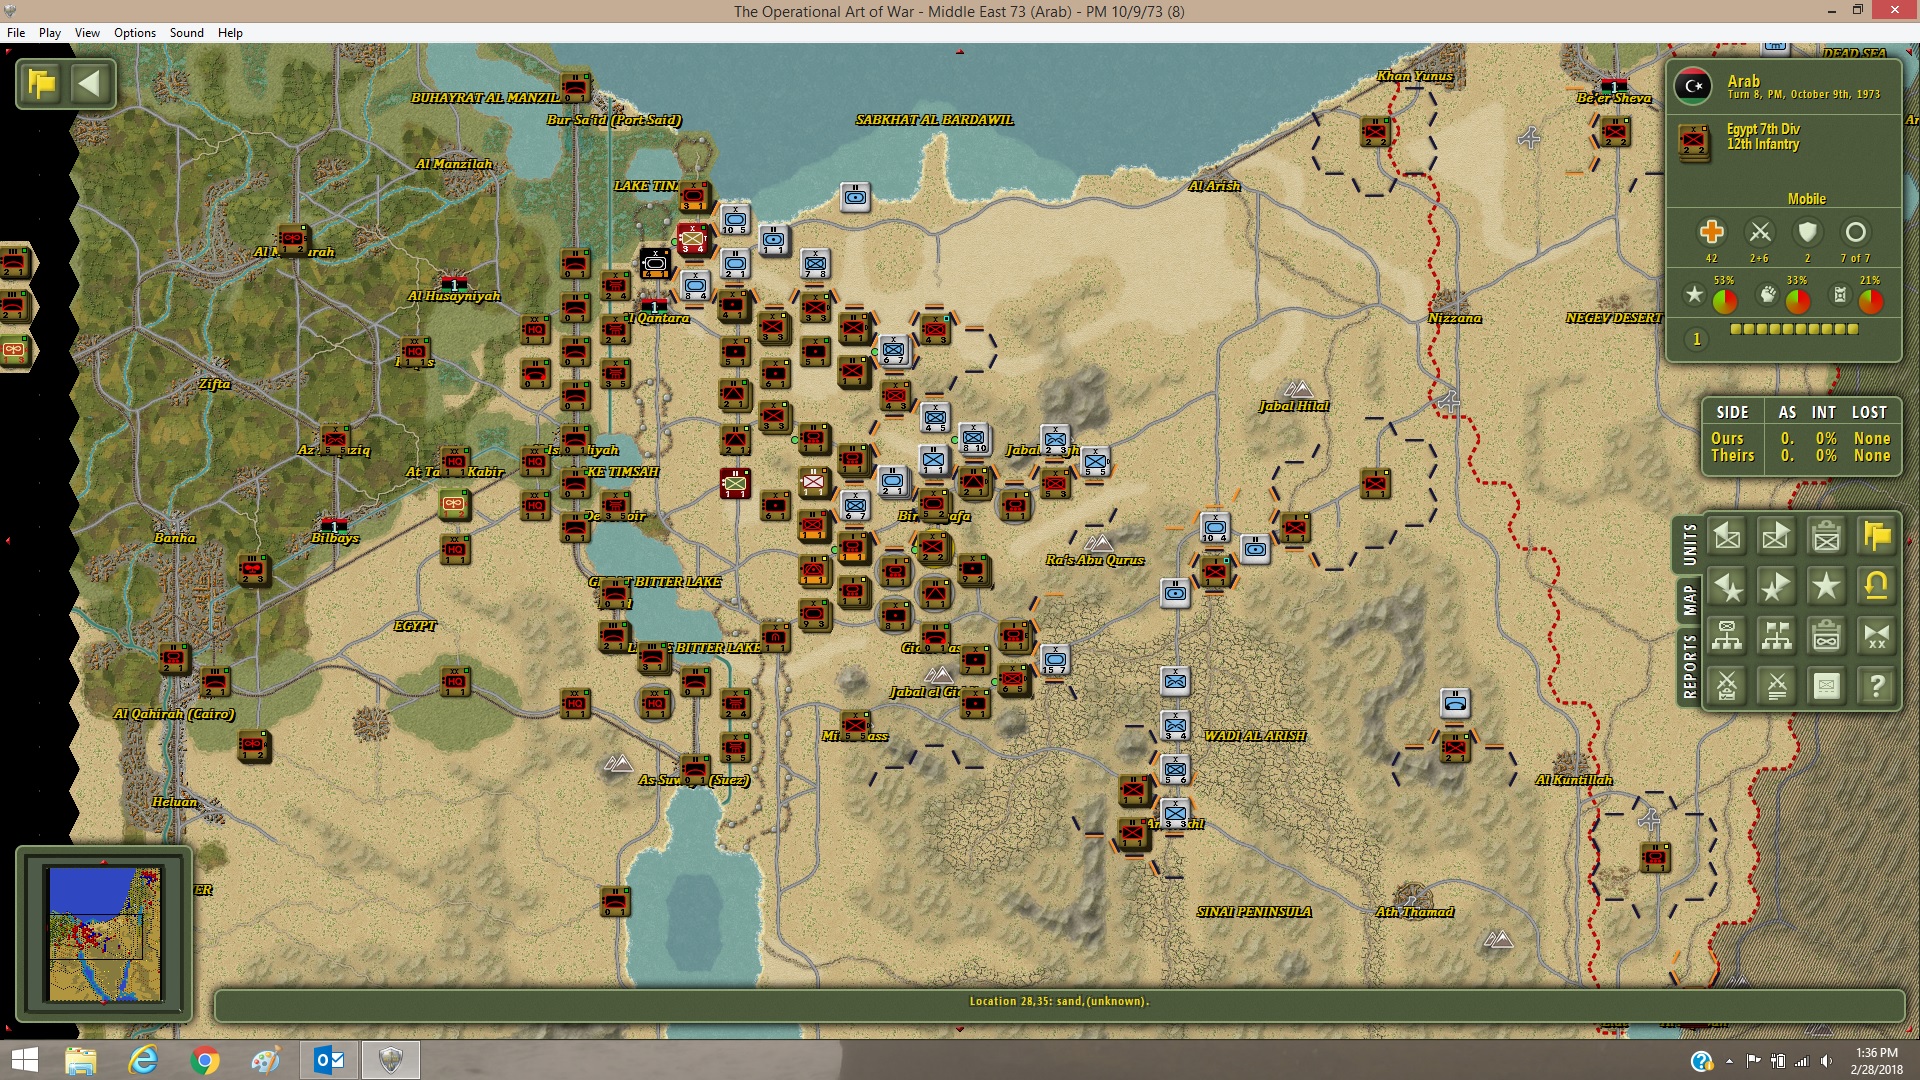Screen dimensions: 1920x1080
Task: Open the unit hierarchy tree icon
Action: [1727, 636]
